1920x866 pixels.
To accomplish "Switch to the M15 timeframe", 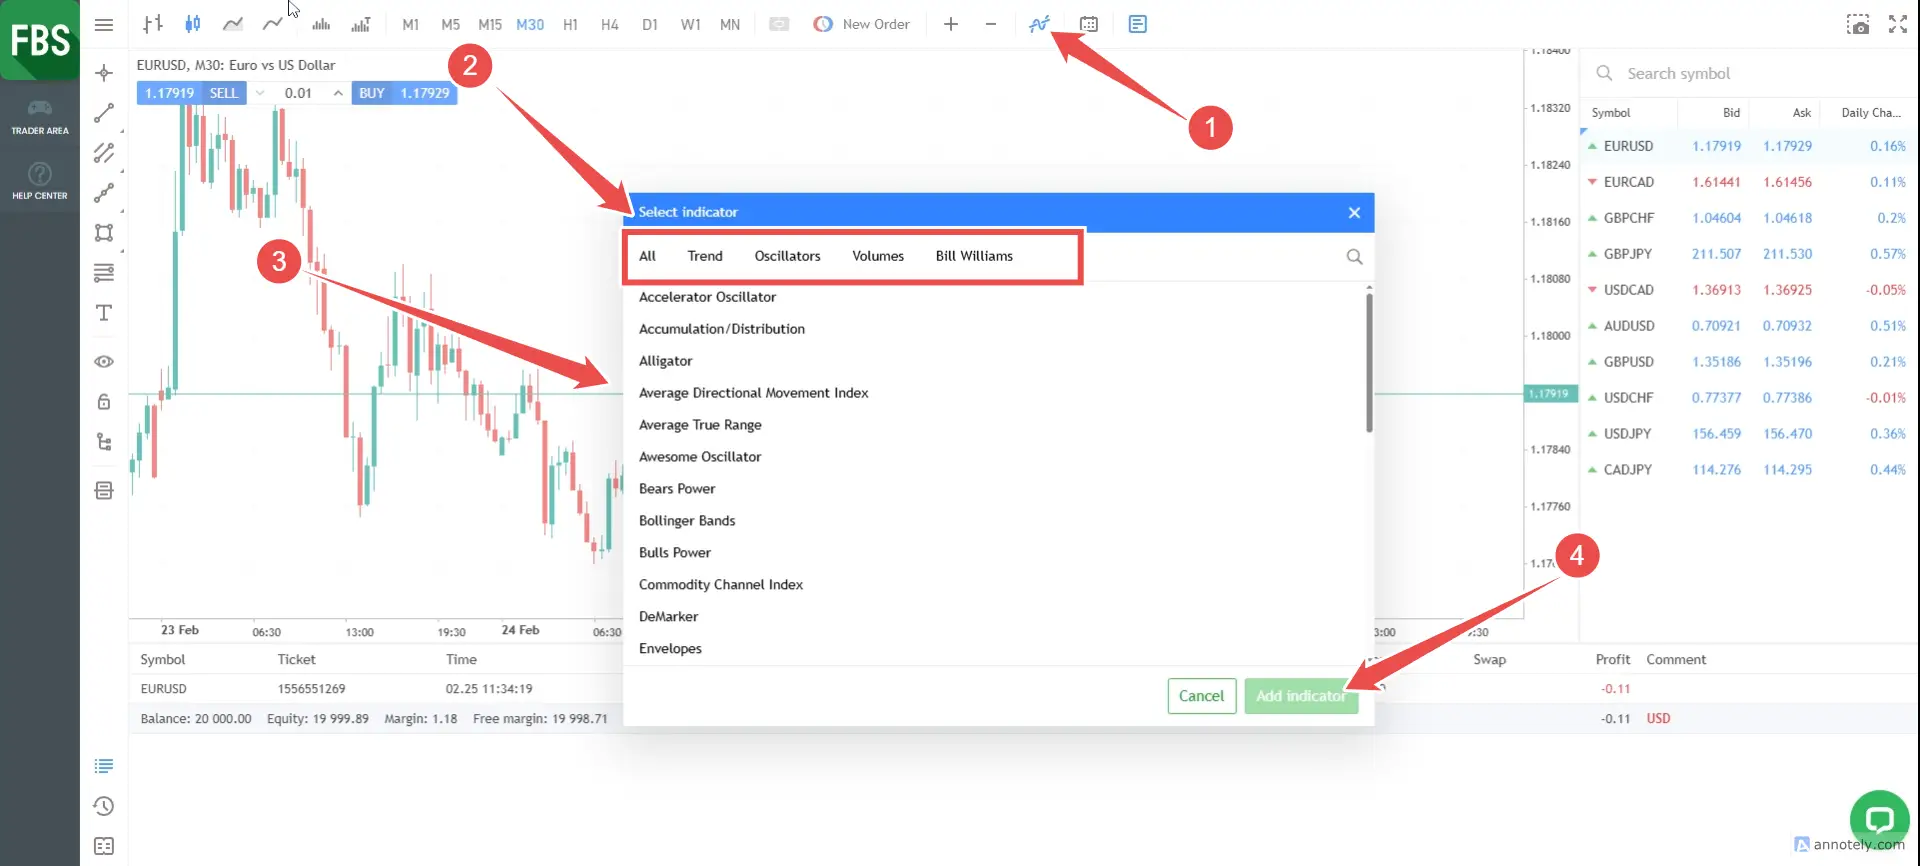I will [490, 24].
